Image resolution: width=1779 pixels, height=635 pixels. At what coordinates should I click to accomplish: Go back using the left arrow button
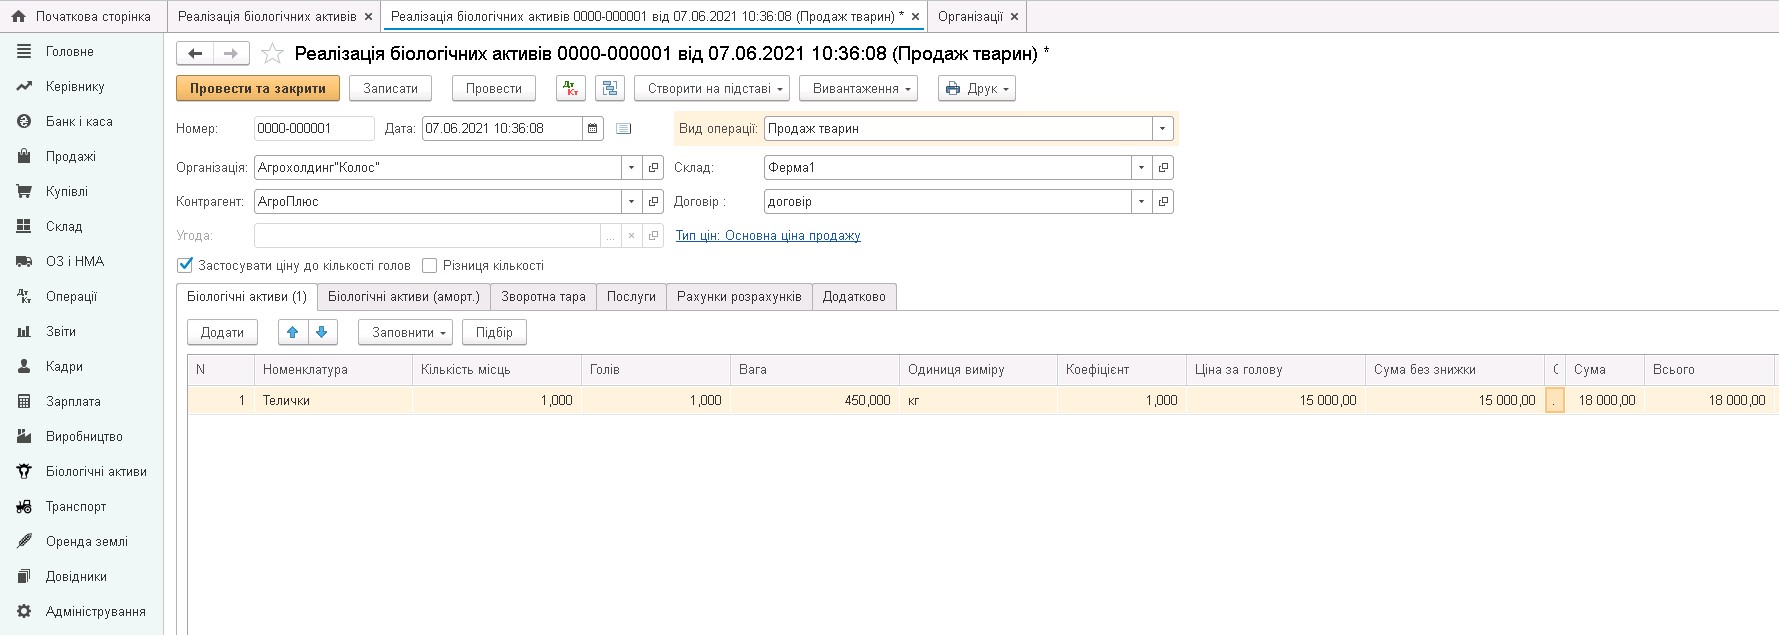(x=195, y=54)
